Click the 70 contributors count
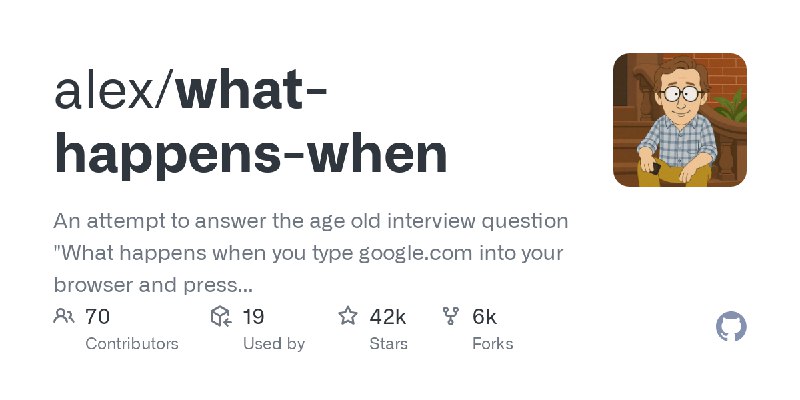The image size is (800, 400). pos(97,317)
